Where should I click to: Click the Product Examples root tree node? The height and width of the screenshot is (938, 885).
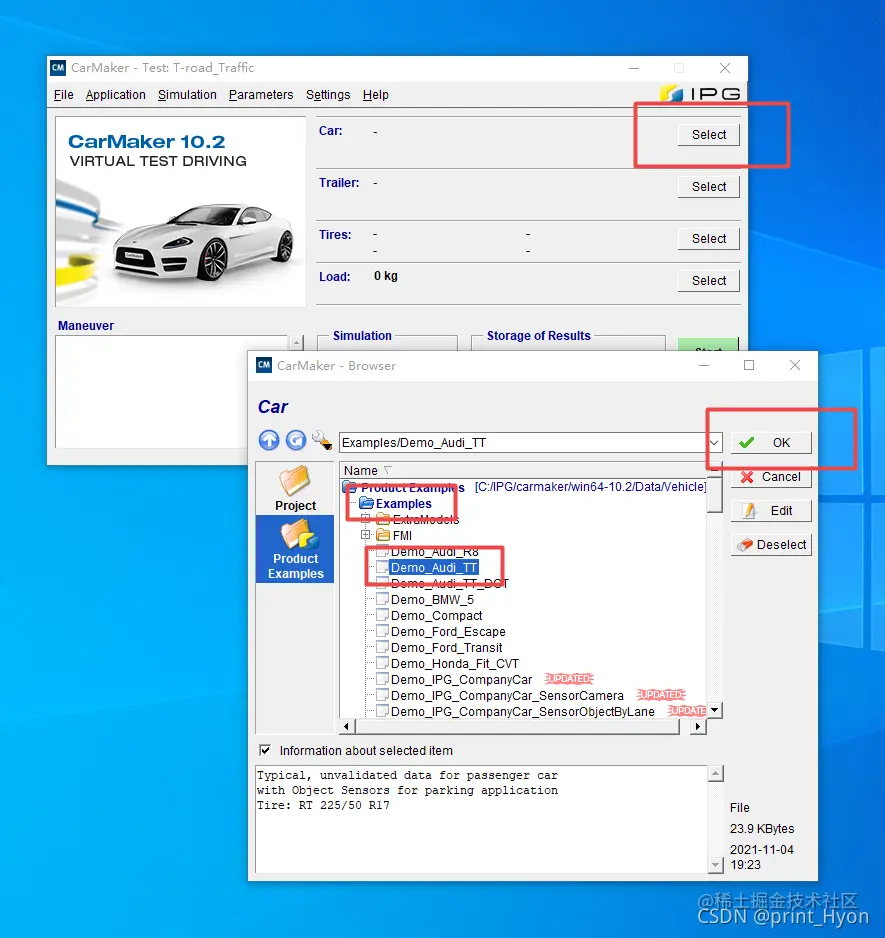[412, 488]
